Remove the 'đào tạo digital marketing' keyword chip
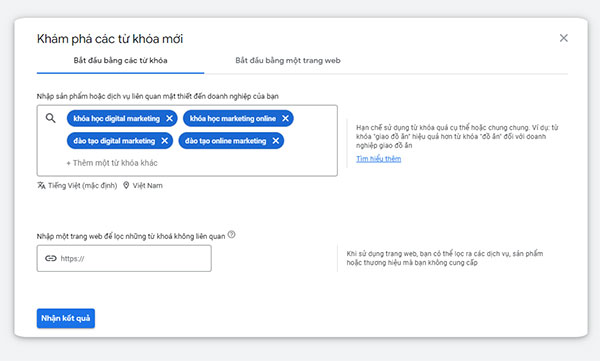The image size is (600, 361). [165, 141]
